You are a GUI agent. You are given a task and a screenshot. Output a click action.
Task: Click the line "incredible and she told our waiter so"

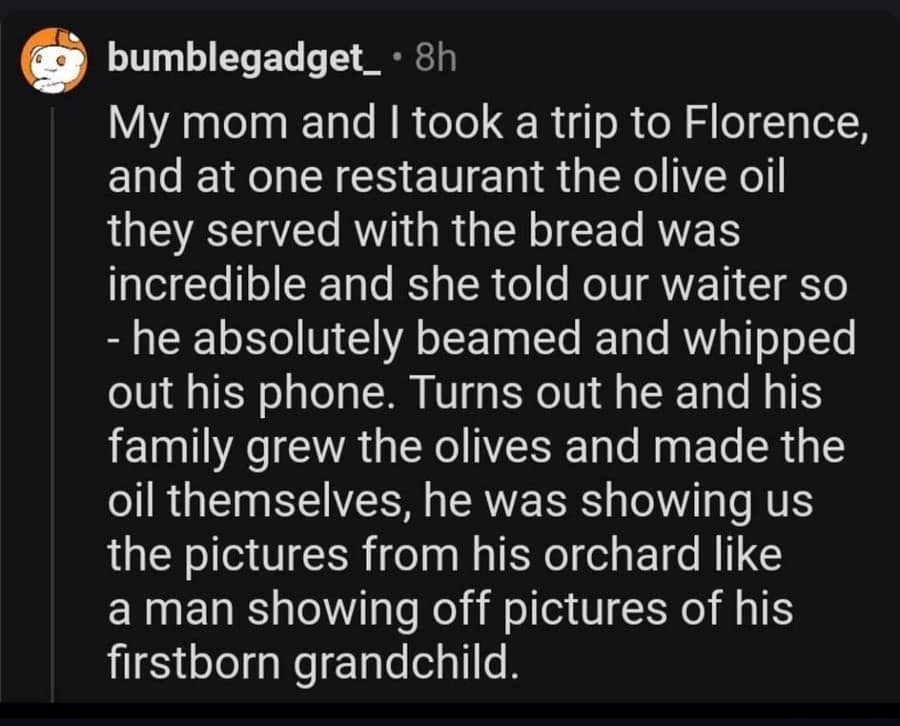coord(477,286)
